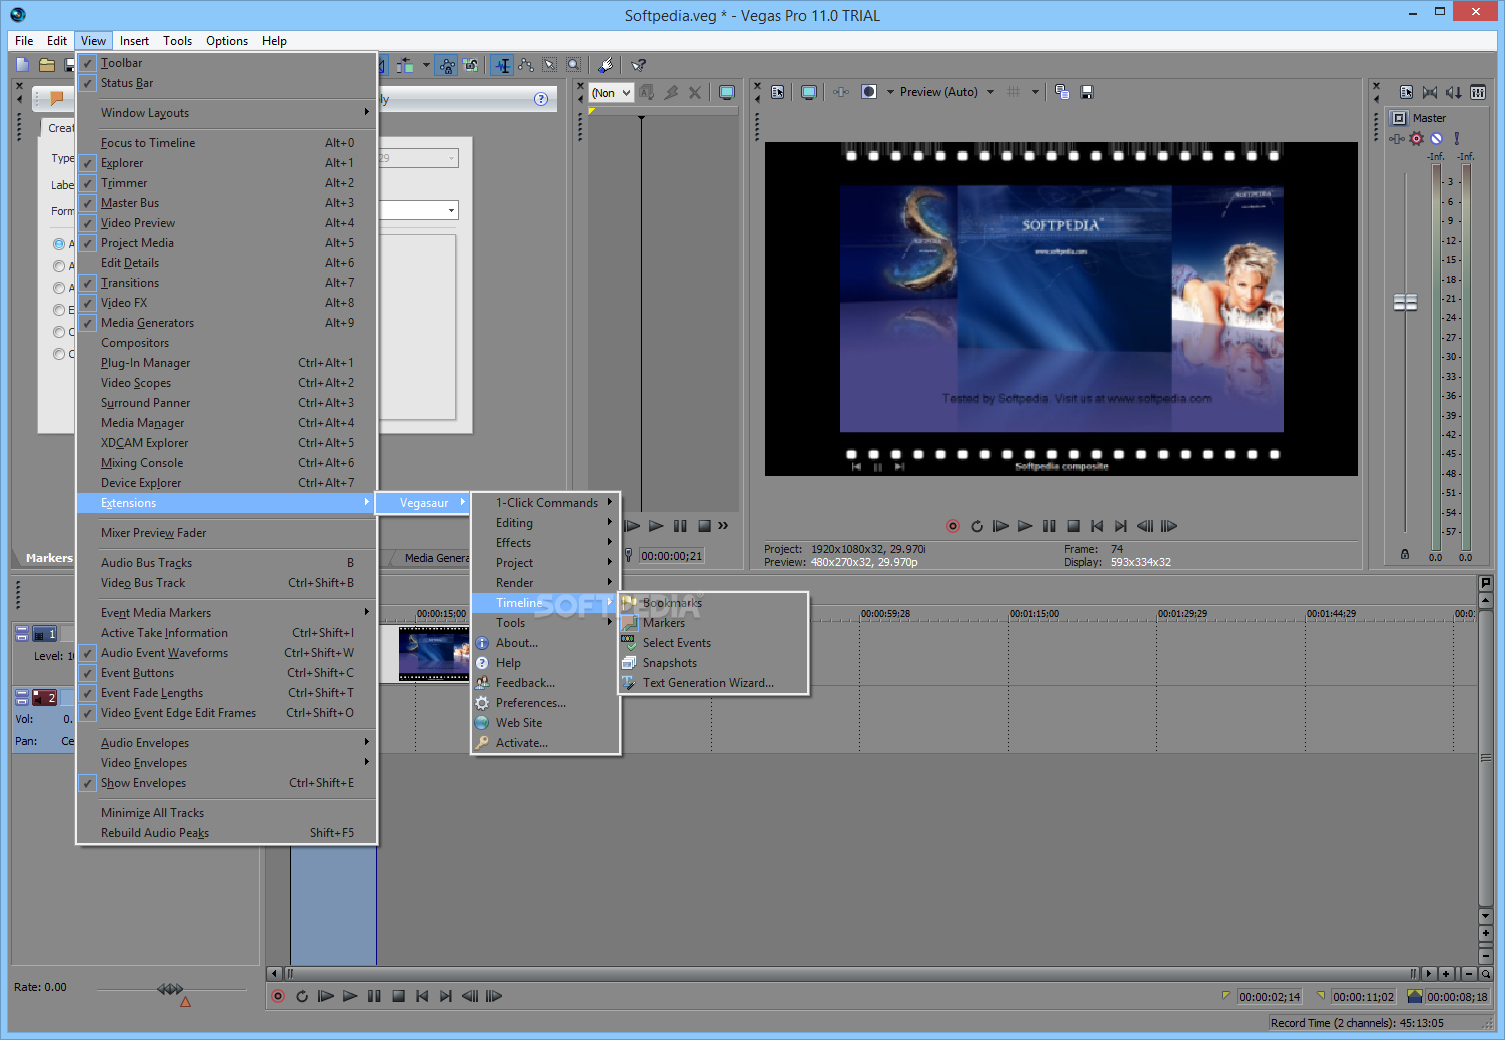
Task: Expand the Audio Envelopes submenu
Action: point(227,743)
